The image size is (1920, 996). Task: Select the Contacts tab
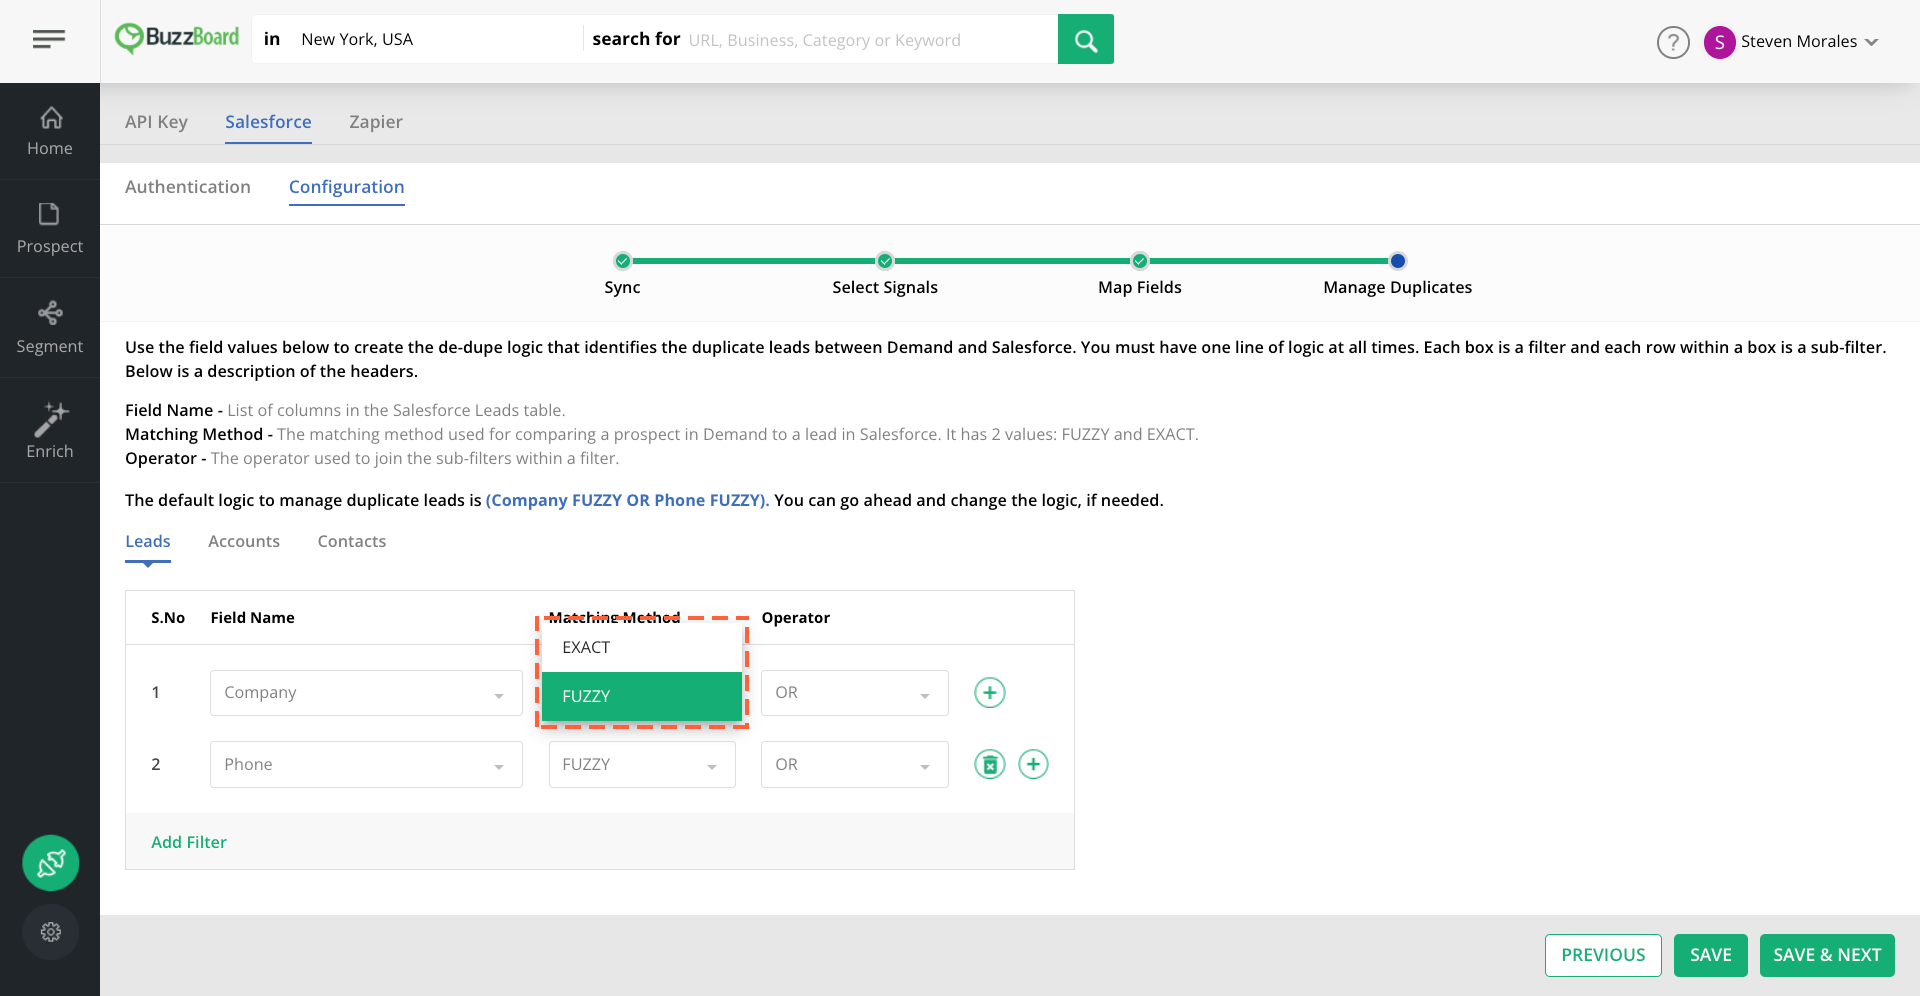click(x=352, y=541)
